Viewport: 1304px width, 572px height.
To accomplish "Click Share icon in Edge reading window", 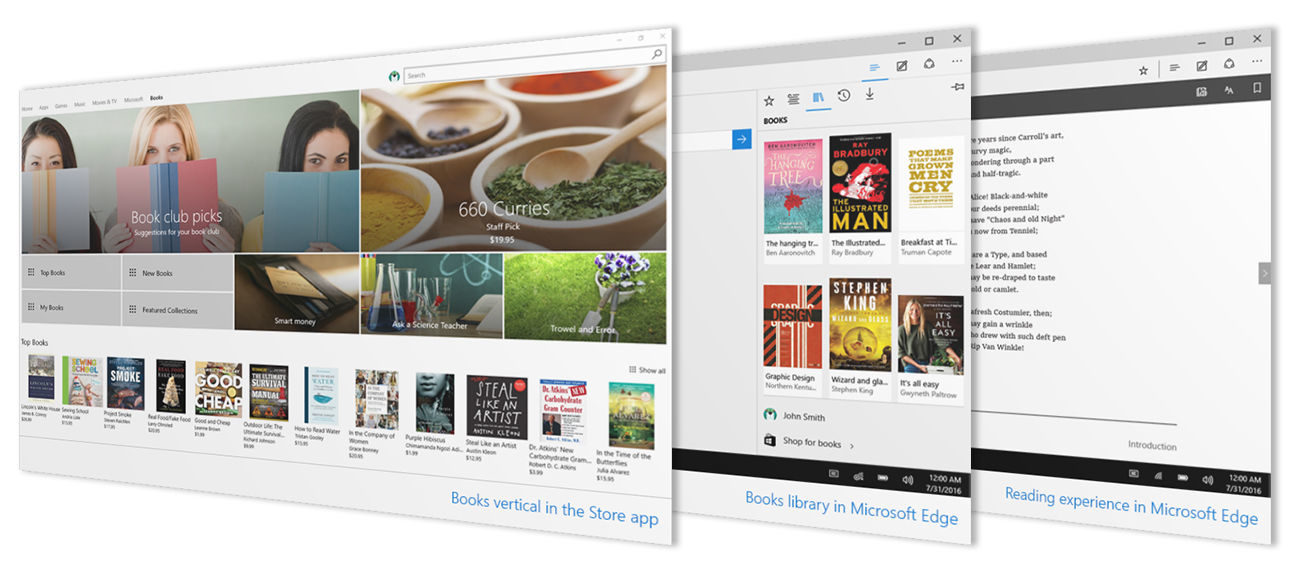I will click(x=1229, y=63).
